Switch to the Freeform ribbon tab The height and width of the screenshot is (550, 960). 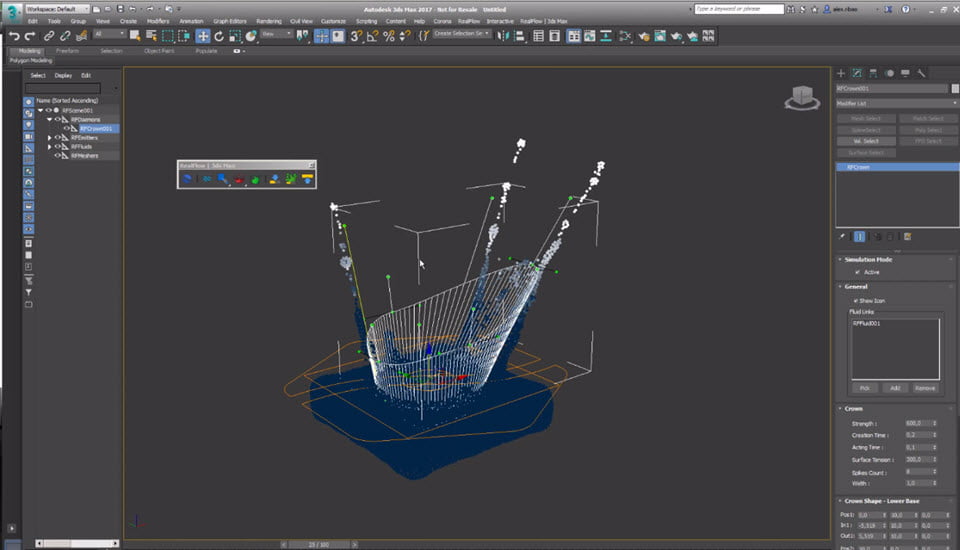pos(67,51)
